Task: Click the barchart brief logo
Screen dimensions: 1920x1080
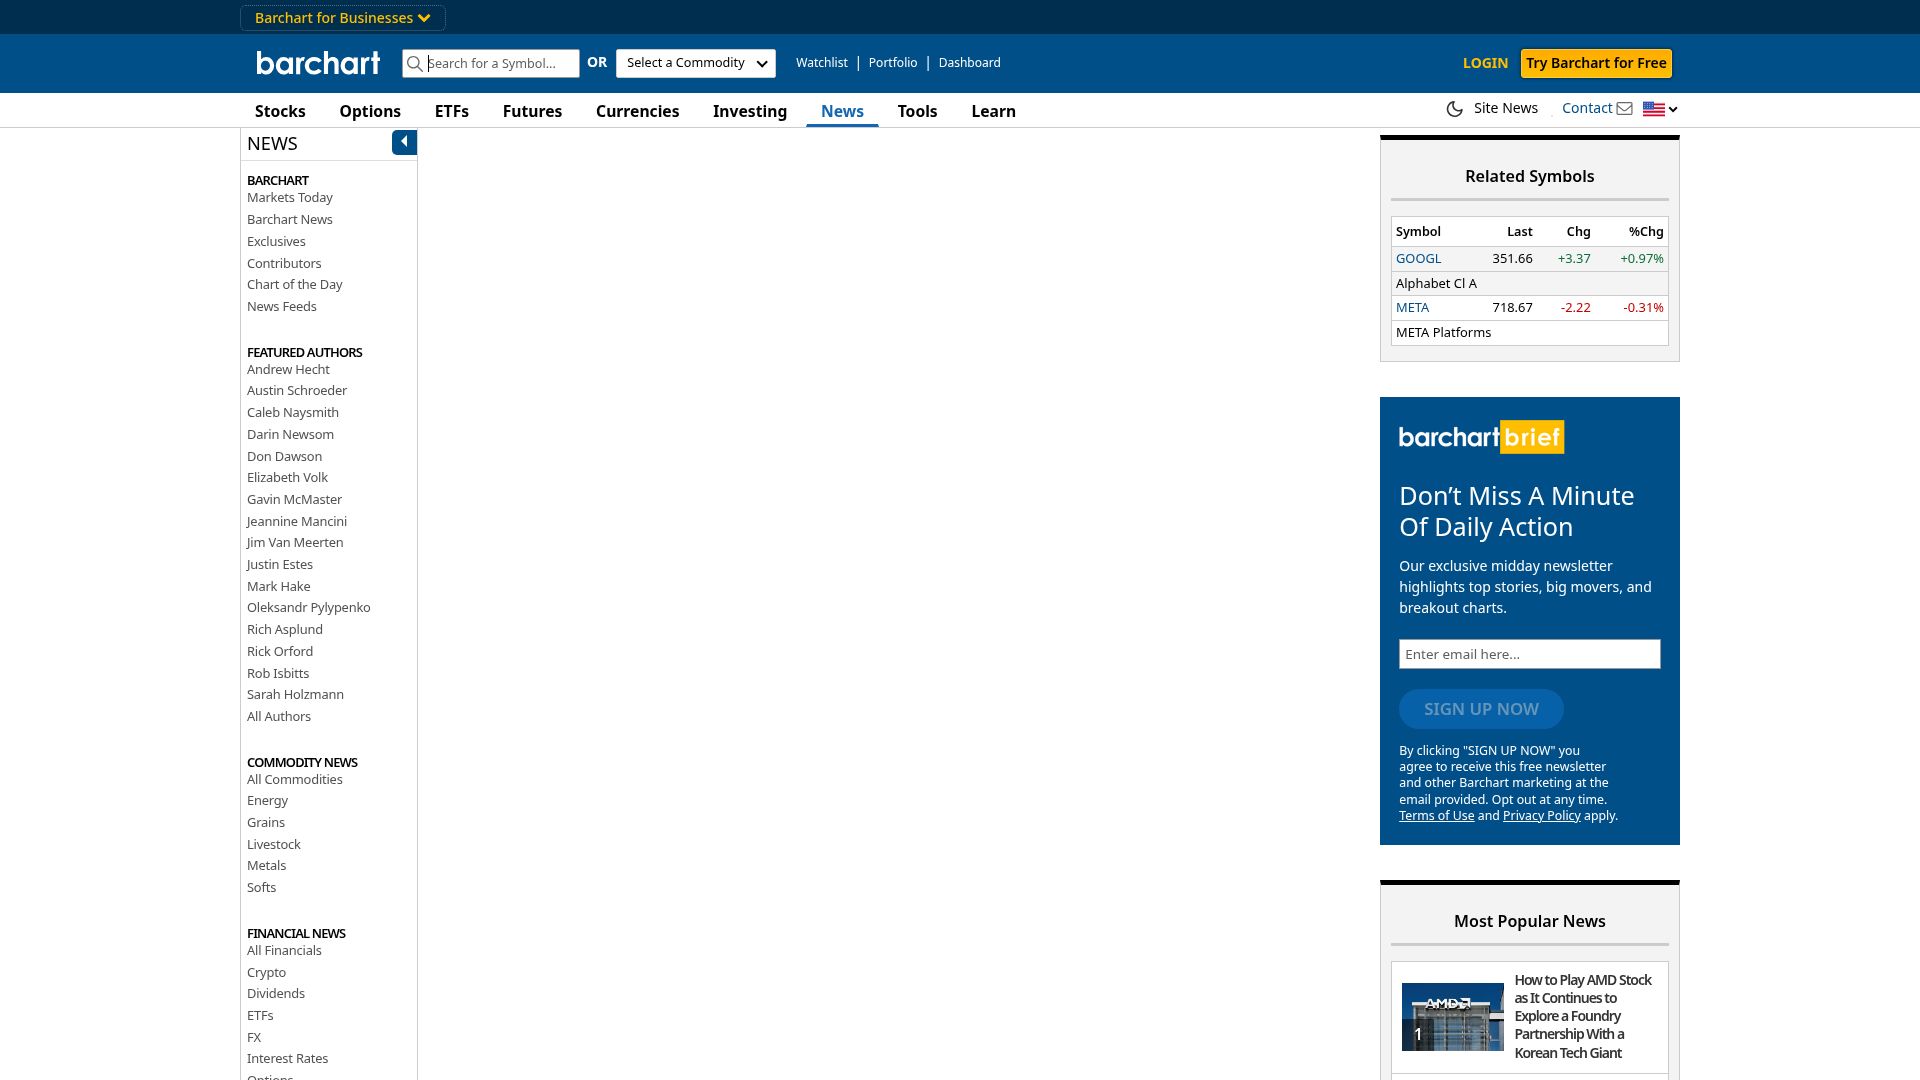Action: click(x=1481, y=437)
